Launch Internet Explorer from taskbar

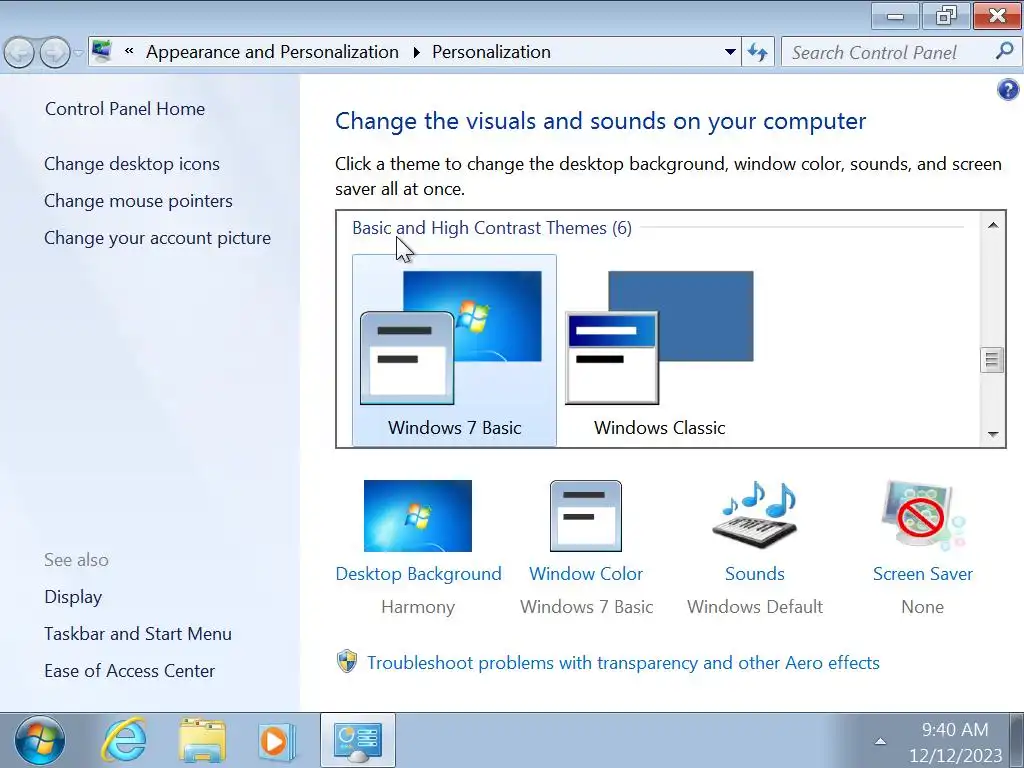pos(124,741)
